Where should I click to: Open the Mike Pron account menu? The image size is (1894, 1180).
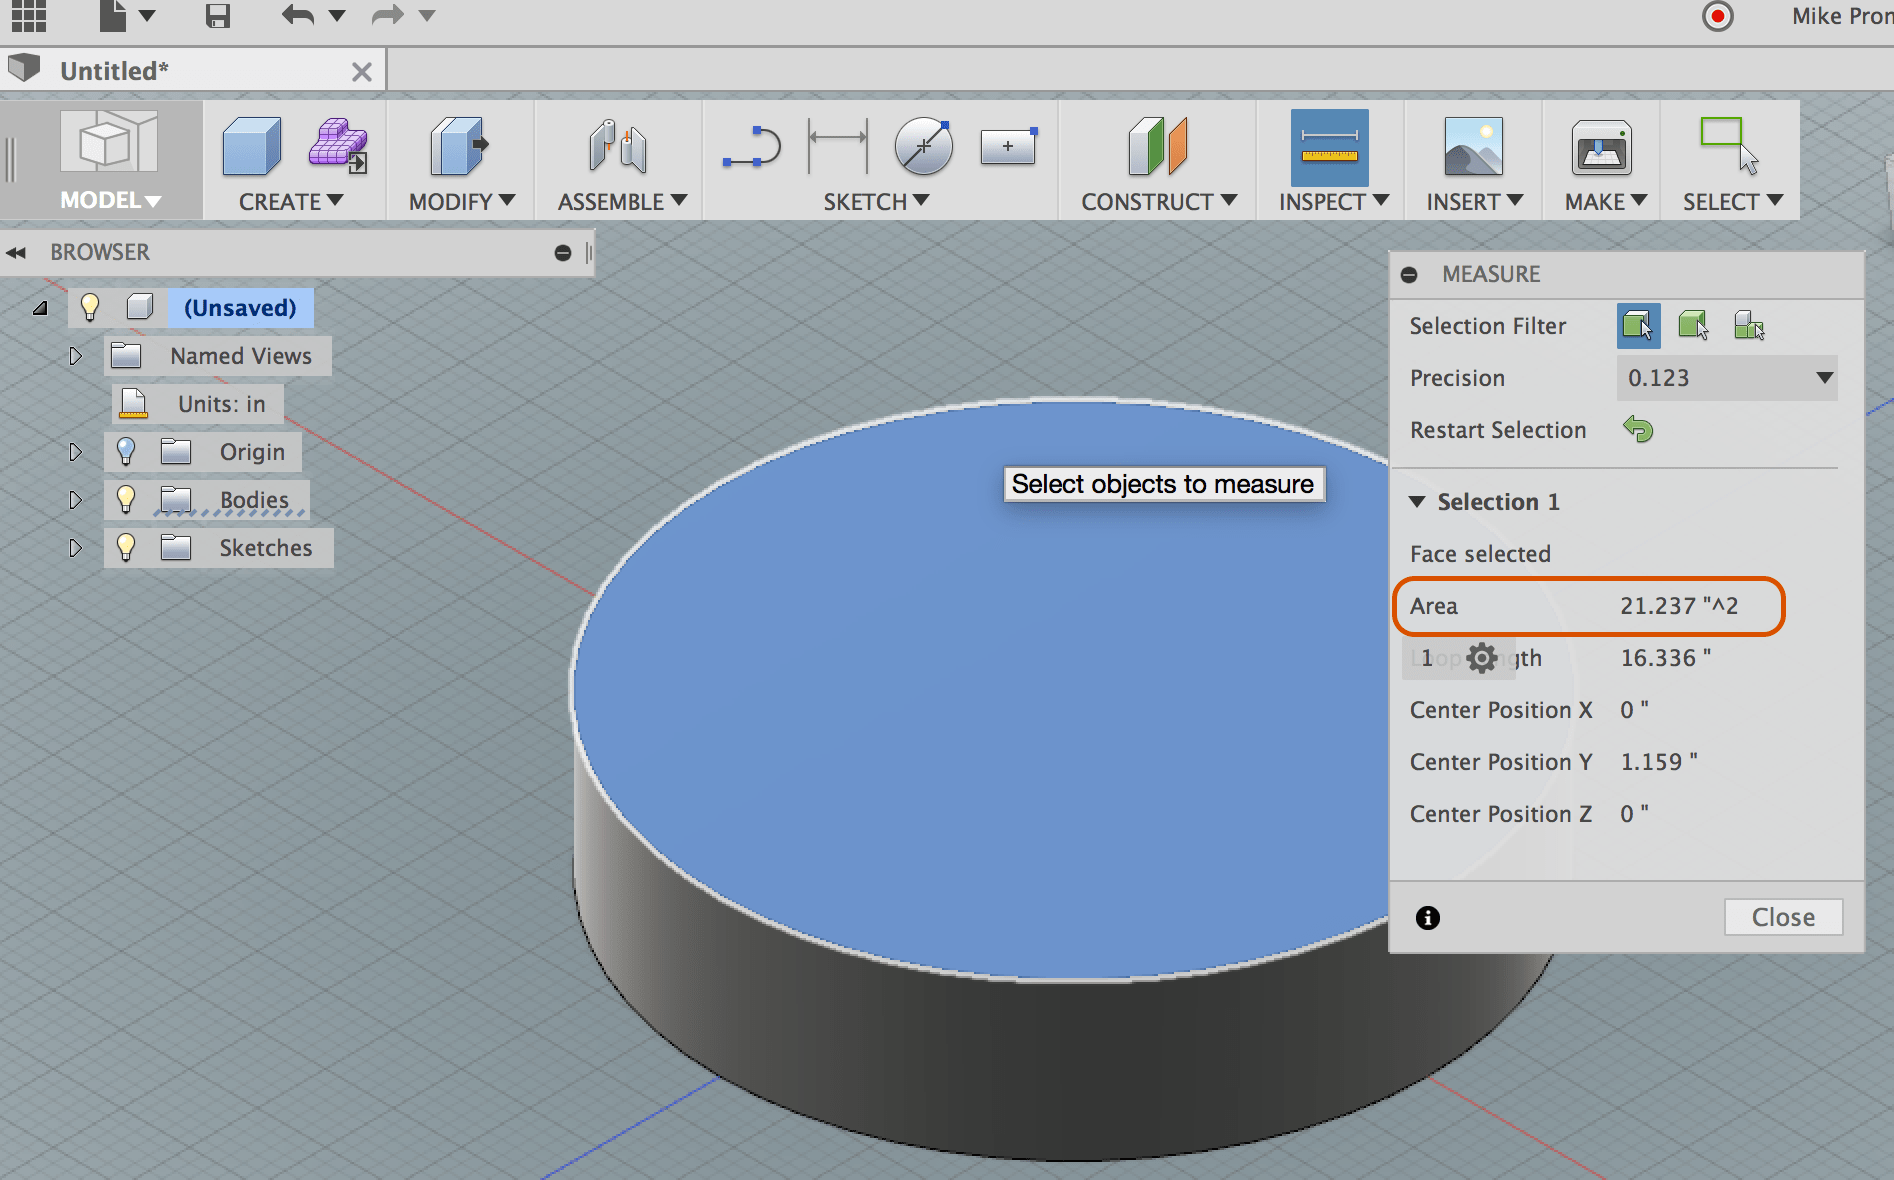1842,16
